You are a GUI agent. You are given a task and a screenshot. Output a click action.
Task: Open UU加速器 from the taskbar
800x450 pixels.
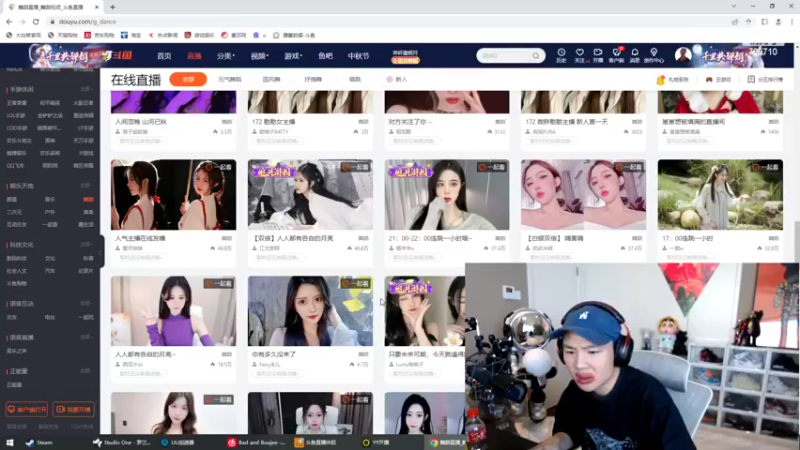coord(178,442)
